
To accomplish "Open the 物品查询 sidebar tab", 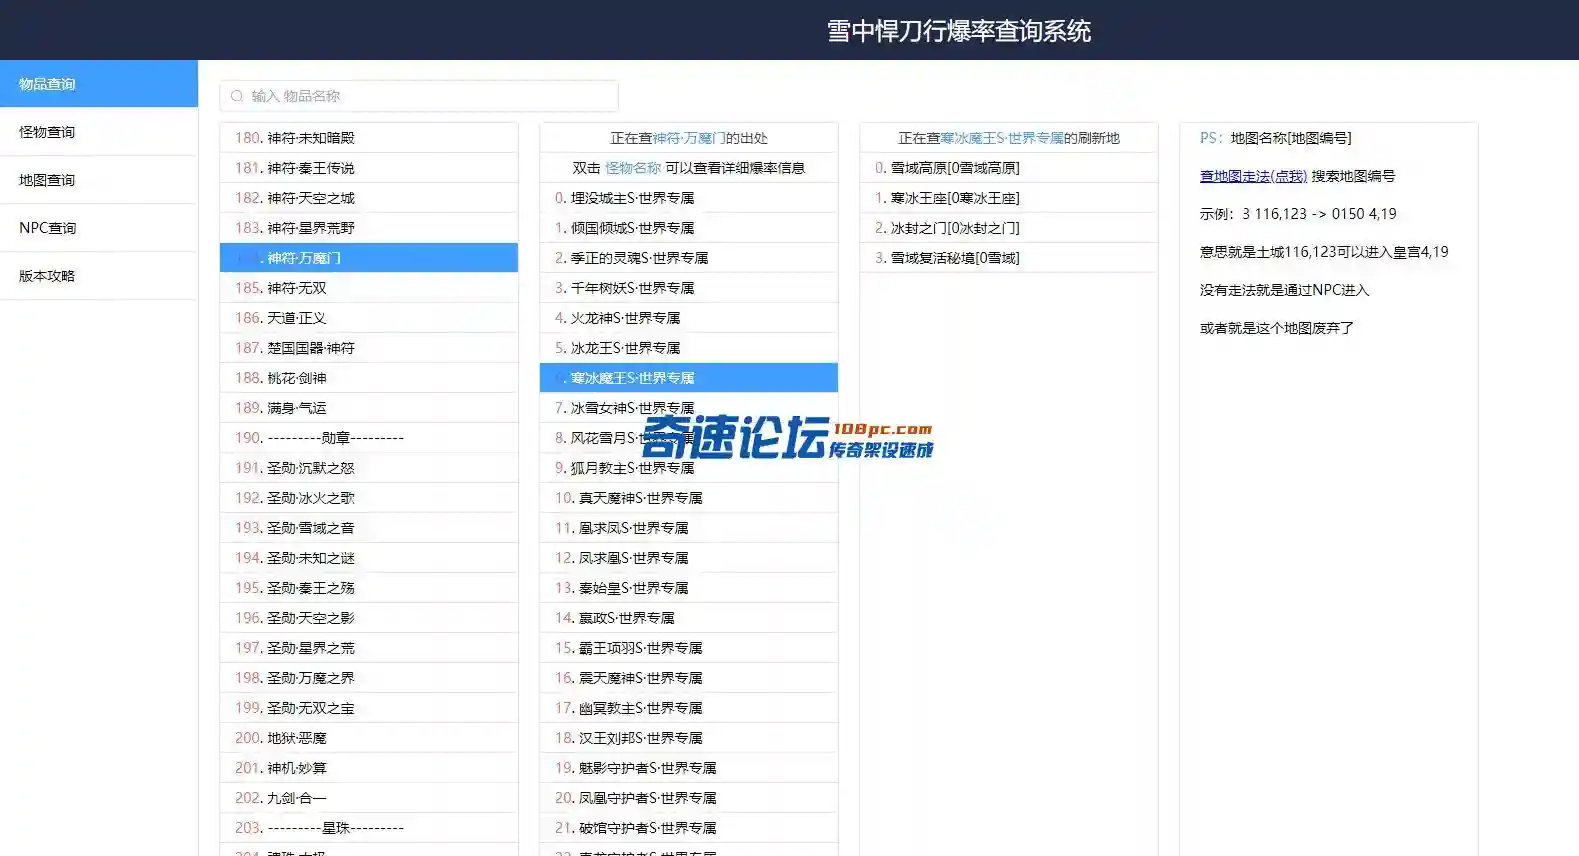I will [x=99, y=84].
